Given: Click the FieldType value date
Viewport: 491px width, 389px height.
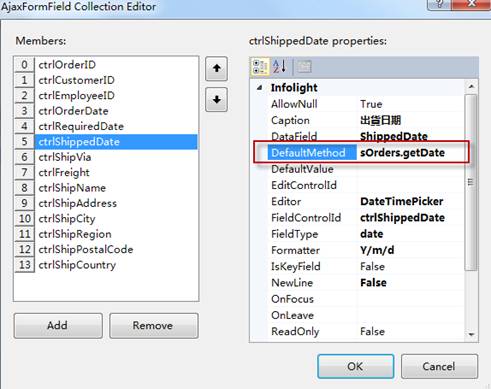Looking at the screenshot, I should pyautogui.click(x=371, y=234).
